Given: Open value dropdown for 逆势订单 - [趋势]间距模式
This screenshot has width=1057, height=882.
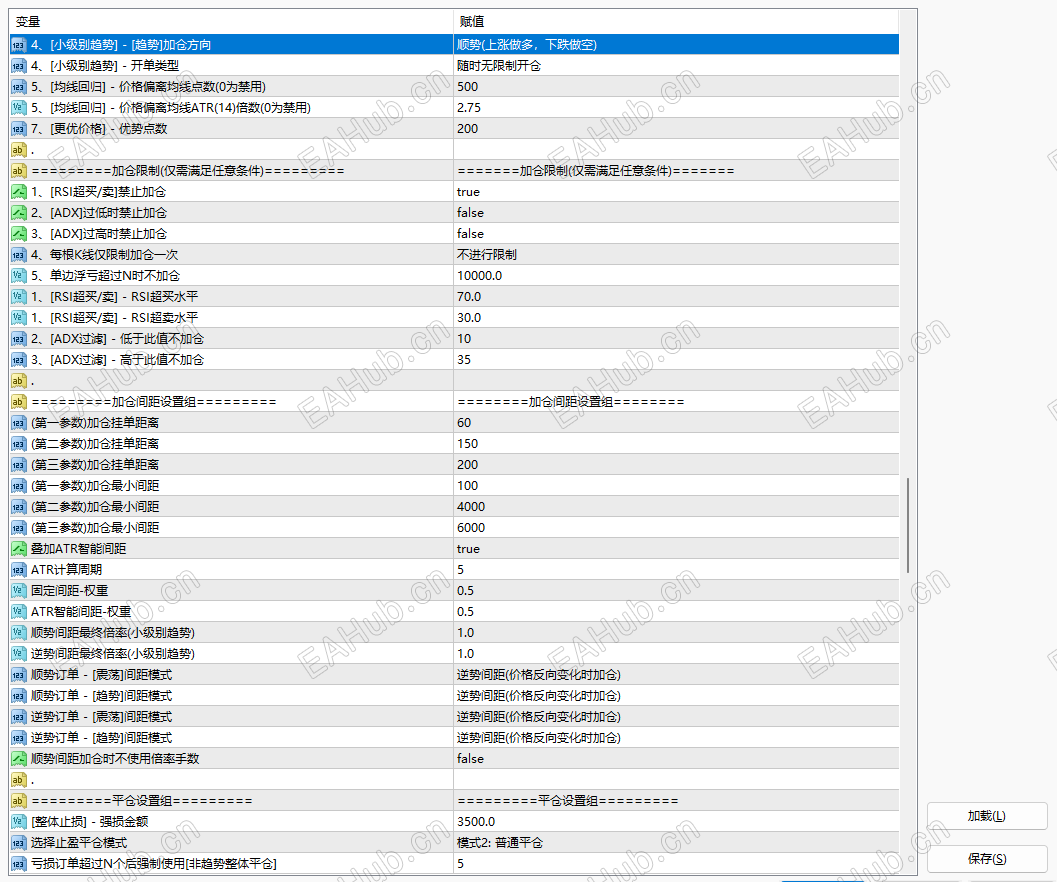Looking at the screenshot, I should pos(676,738).
